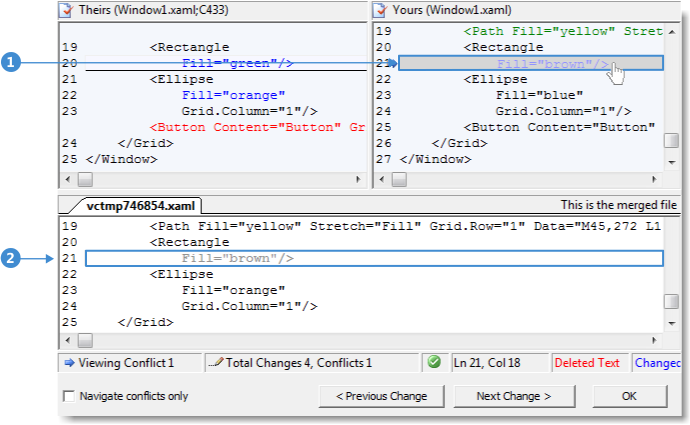Click horizontal scroll thumb in merged pane
Screen dimensions: 690x425
pyautogui.click(x=85, y=340)
